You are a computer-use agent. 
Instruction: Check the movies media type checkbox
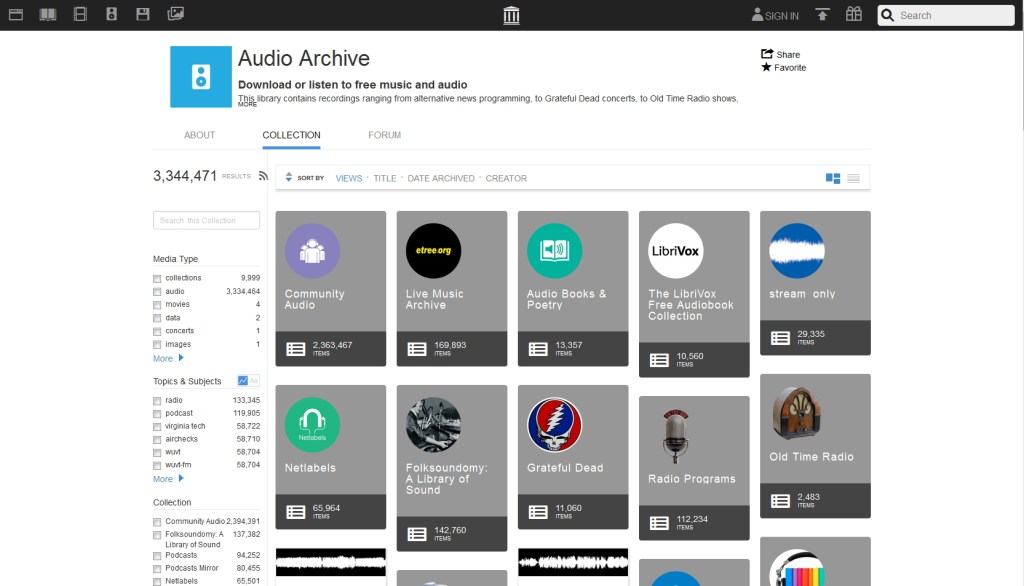[157, 305]
